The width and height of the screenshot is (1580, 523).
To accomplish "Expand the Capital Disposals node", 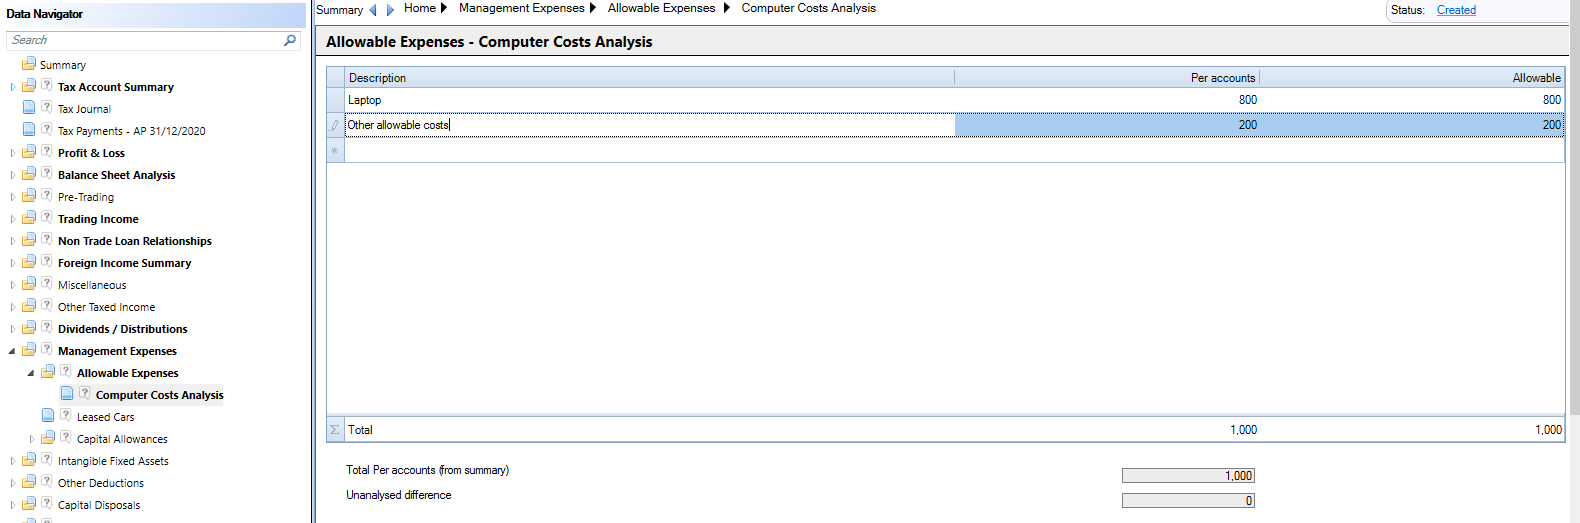I will click(12, 505).
